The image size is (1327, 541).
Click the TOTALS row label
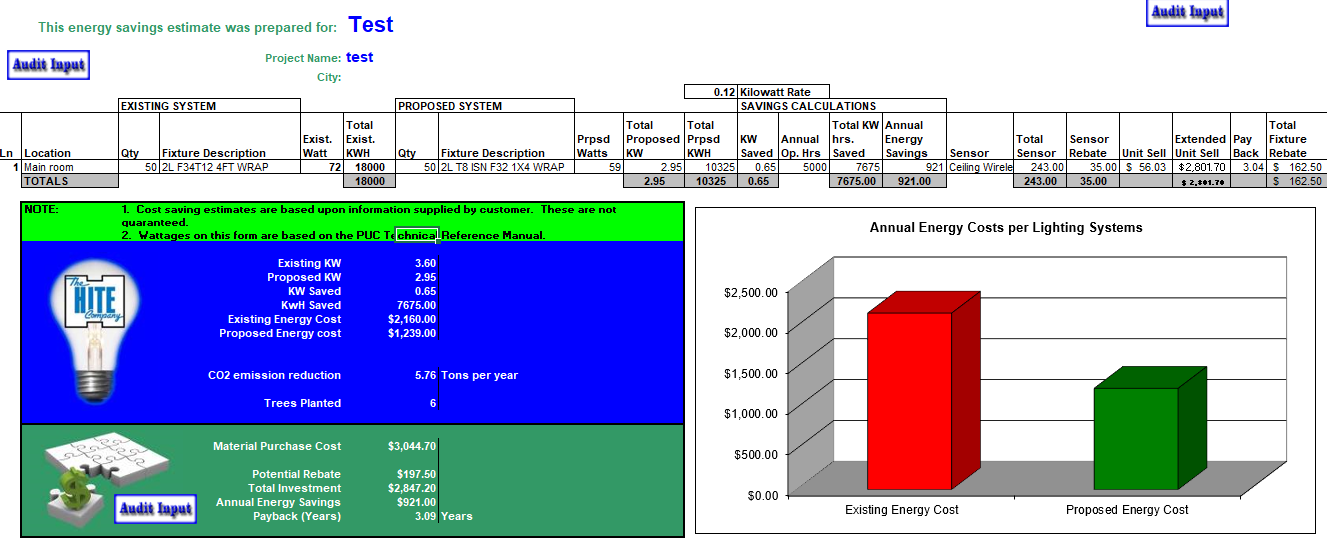click(46, 181)
